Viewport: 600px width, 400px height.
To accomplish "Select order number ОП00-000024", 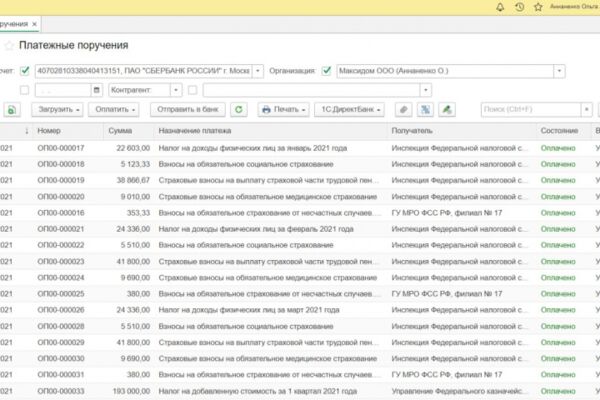I will tap(61, 278).
